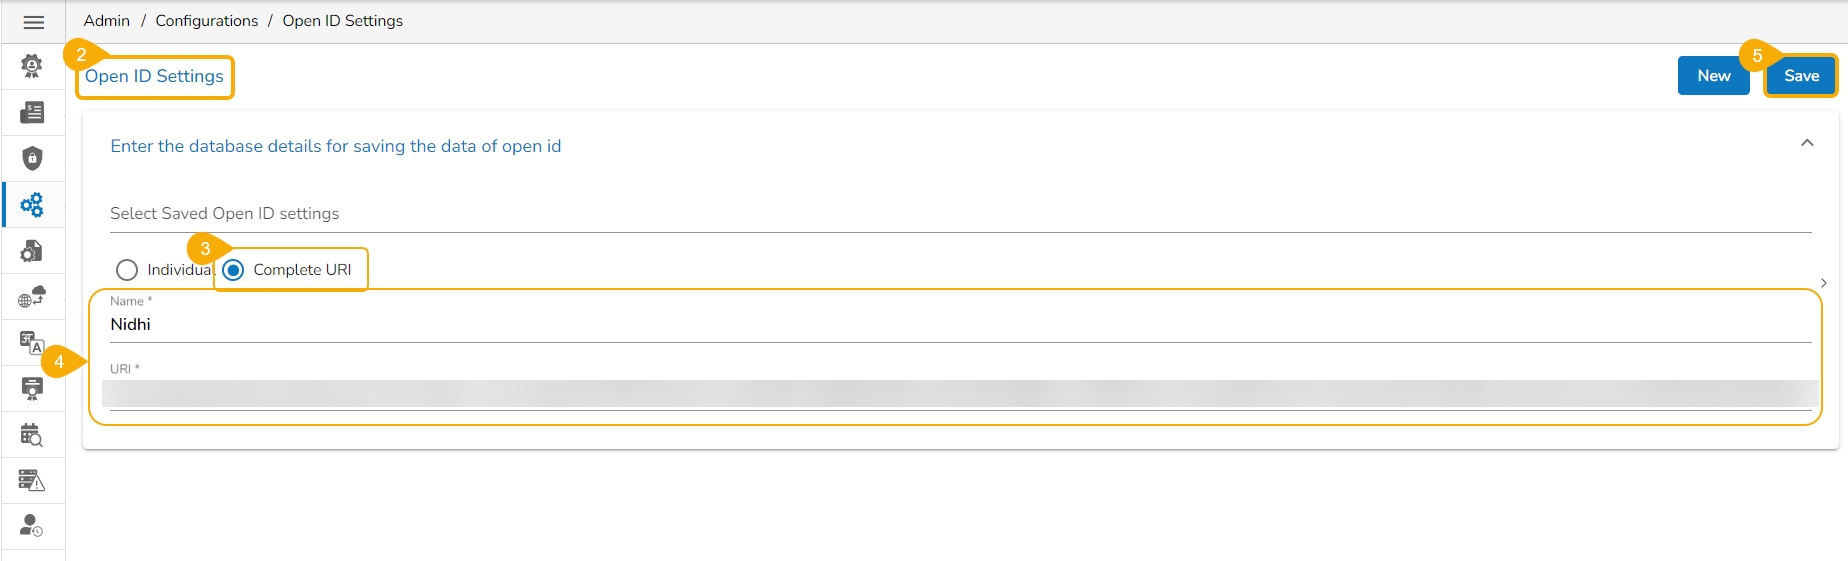Viewport: 1848px width, 561px height.
Task: Open the user clock history sidebar icon
Action: (x=32, y=526)
